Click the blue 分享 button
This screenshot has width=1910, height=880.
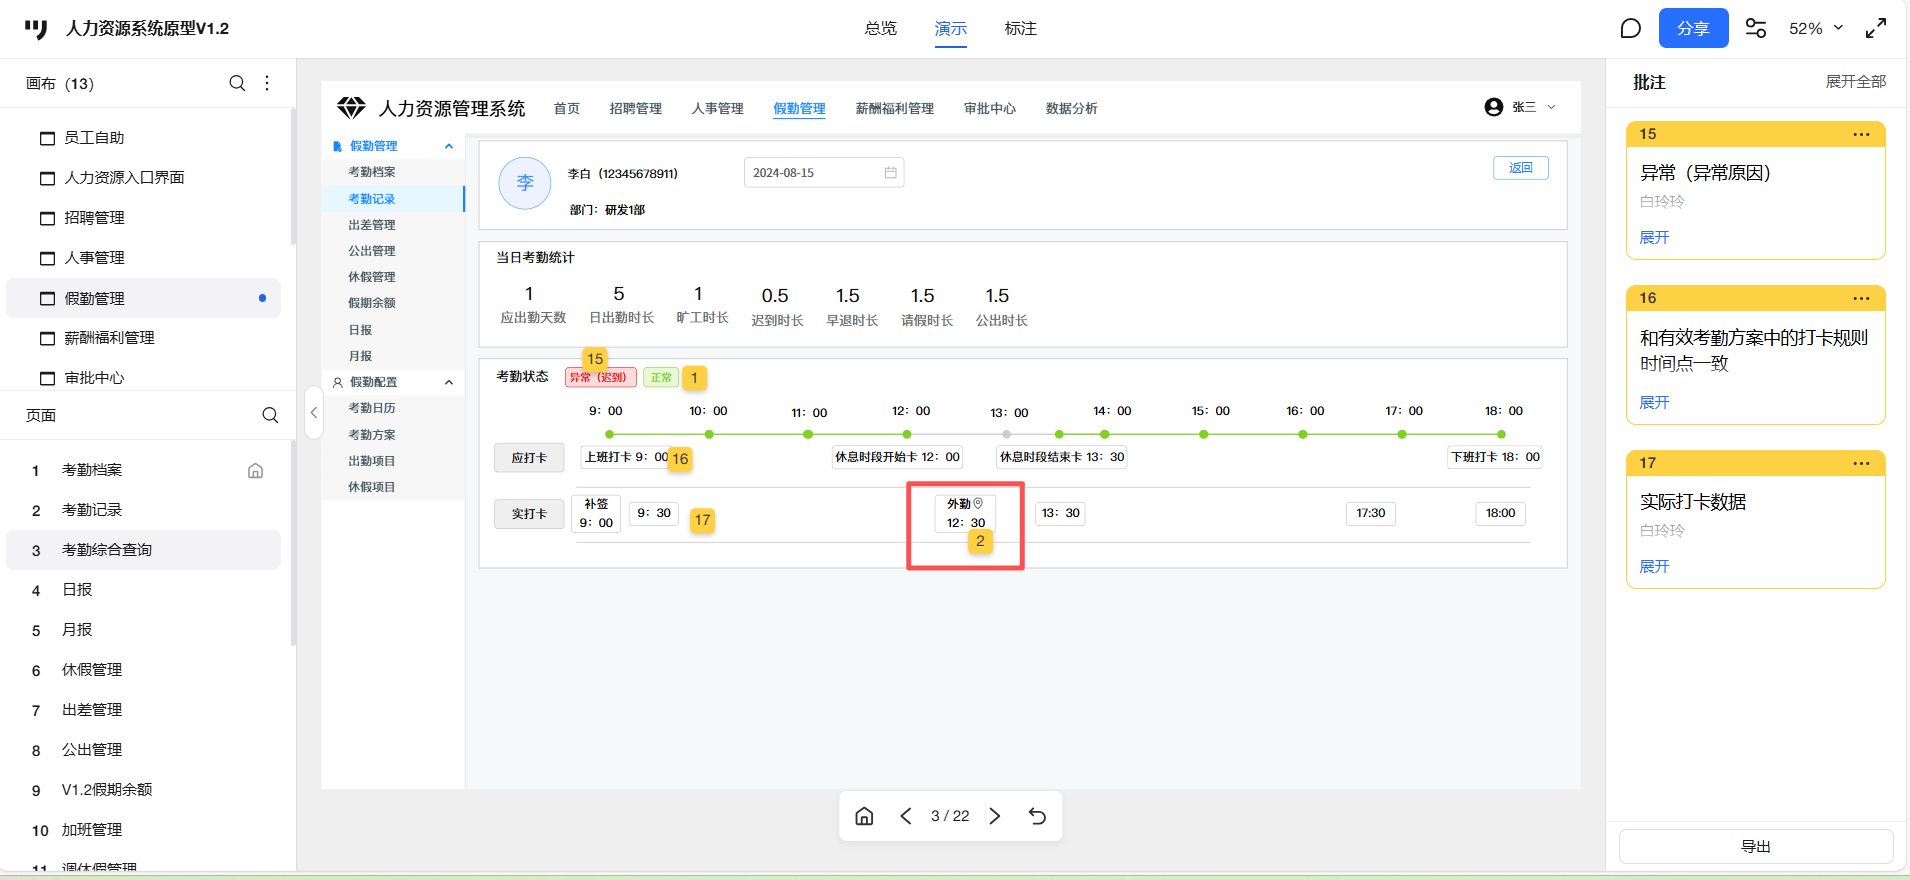coord(1693,28)
